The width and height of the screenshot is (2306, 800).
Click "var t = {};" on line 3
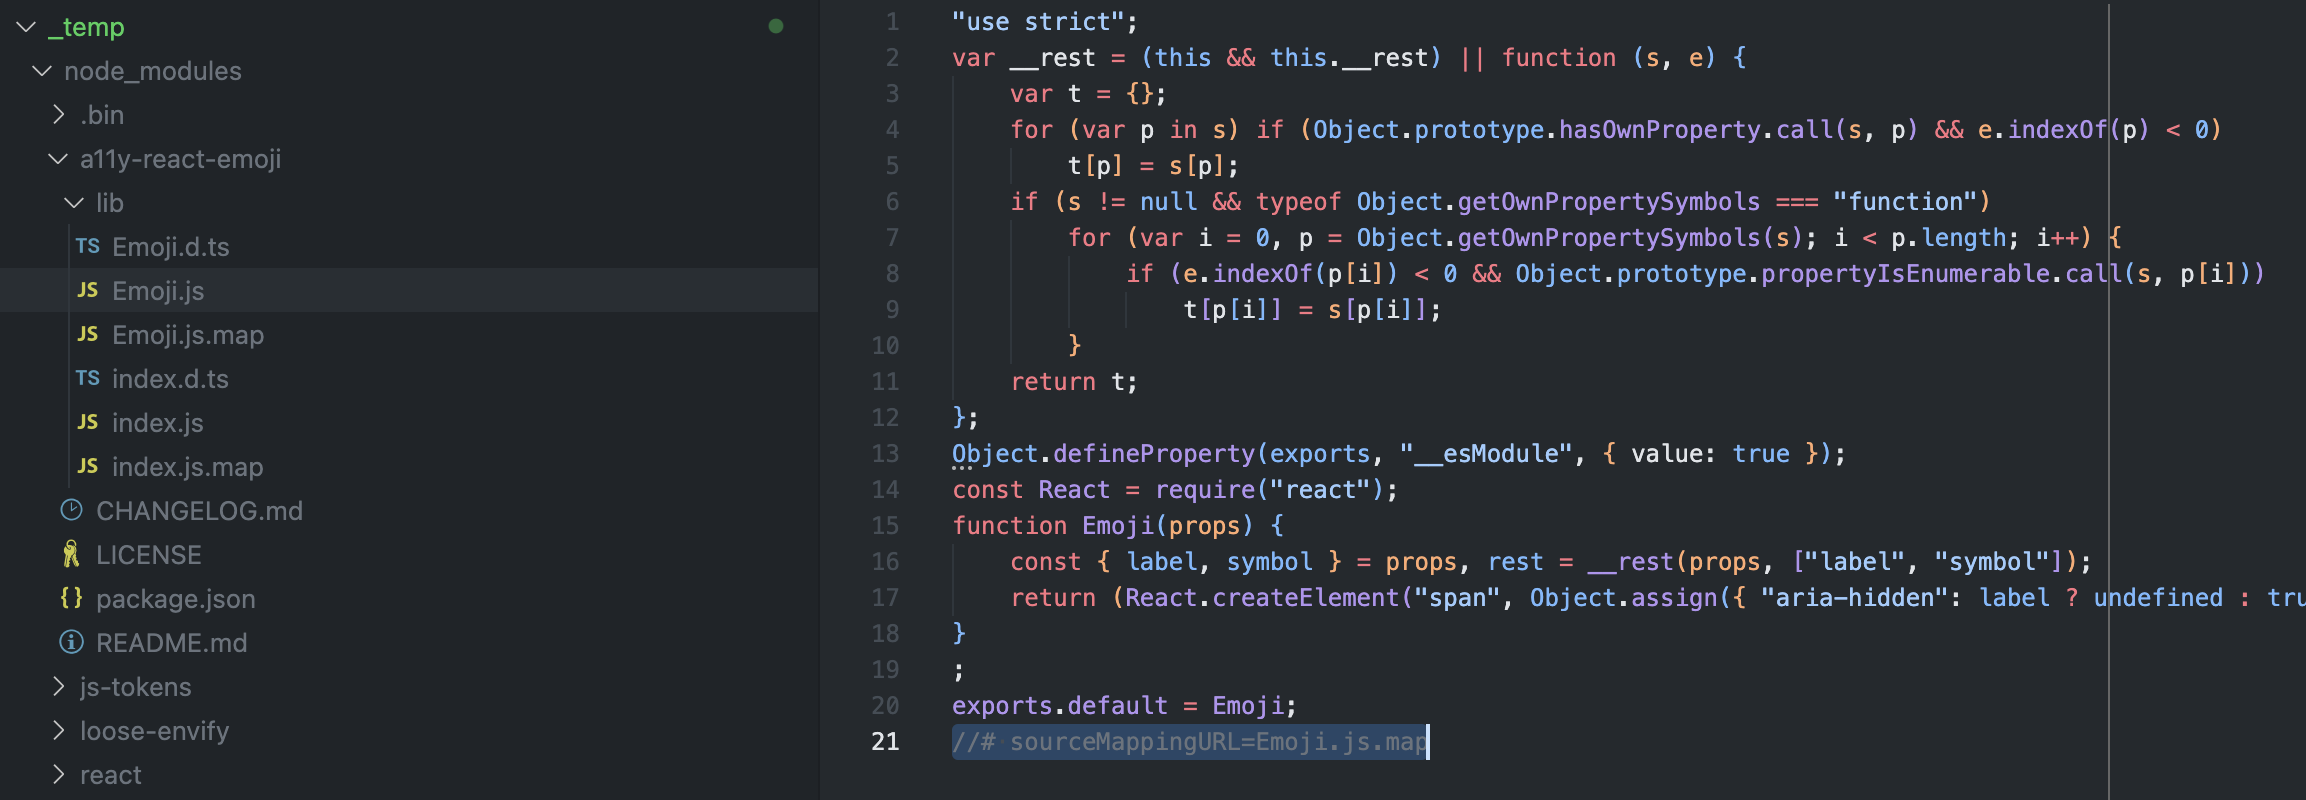click(x=1088, y=94)
